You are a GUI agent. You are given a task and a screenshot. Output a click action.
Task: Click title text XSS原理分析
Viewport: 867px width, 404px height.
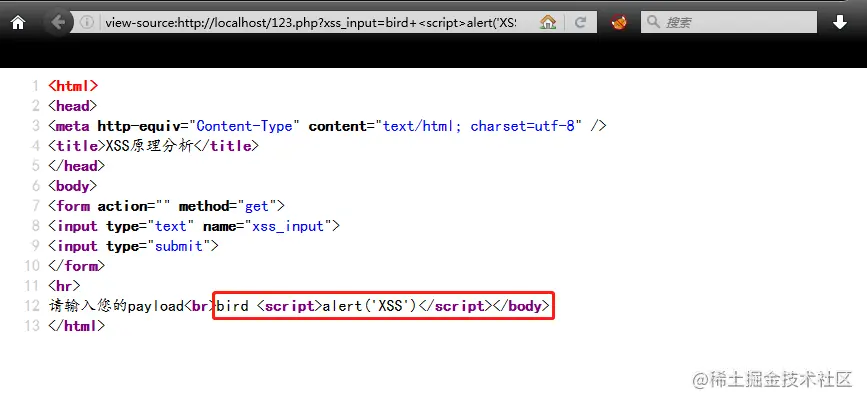pos(149,146)
